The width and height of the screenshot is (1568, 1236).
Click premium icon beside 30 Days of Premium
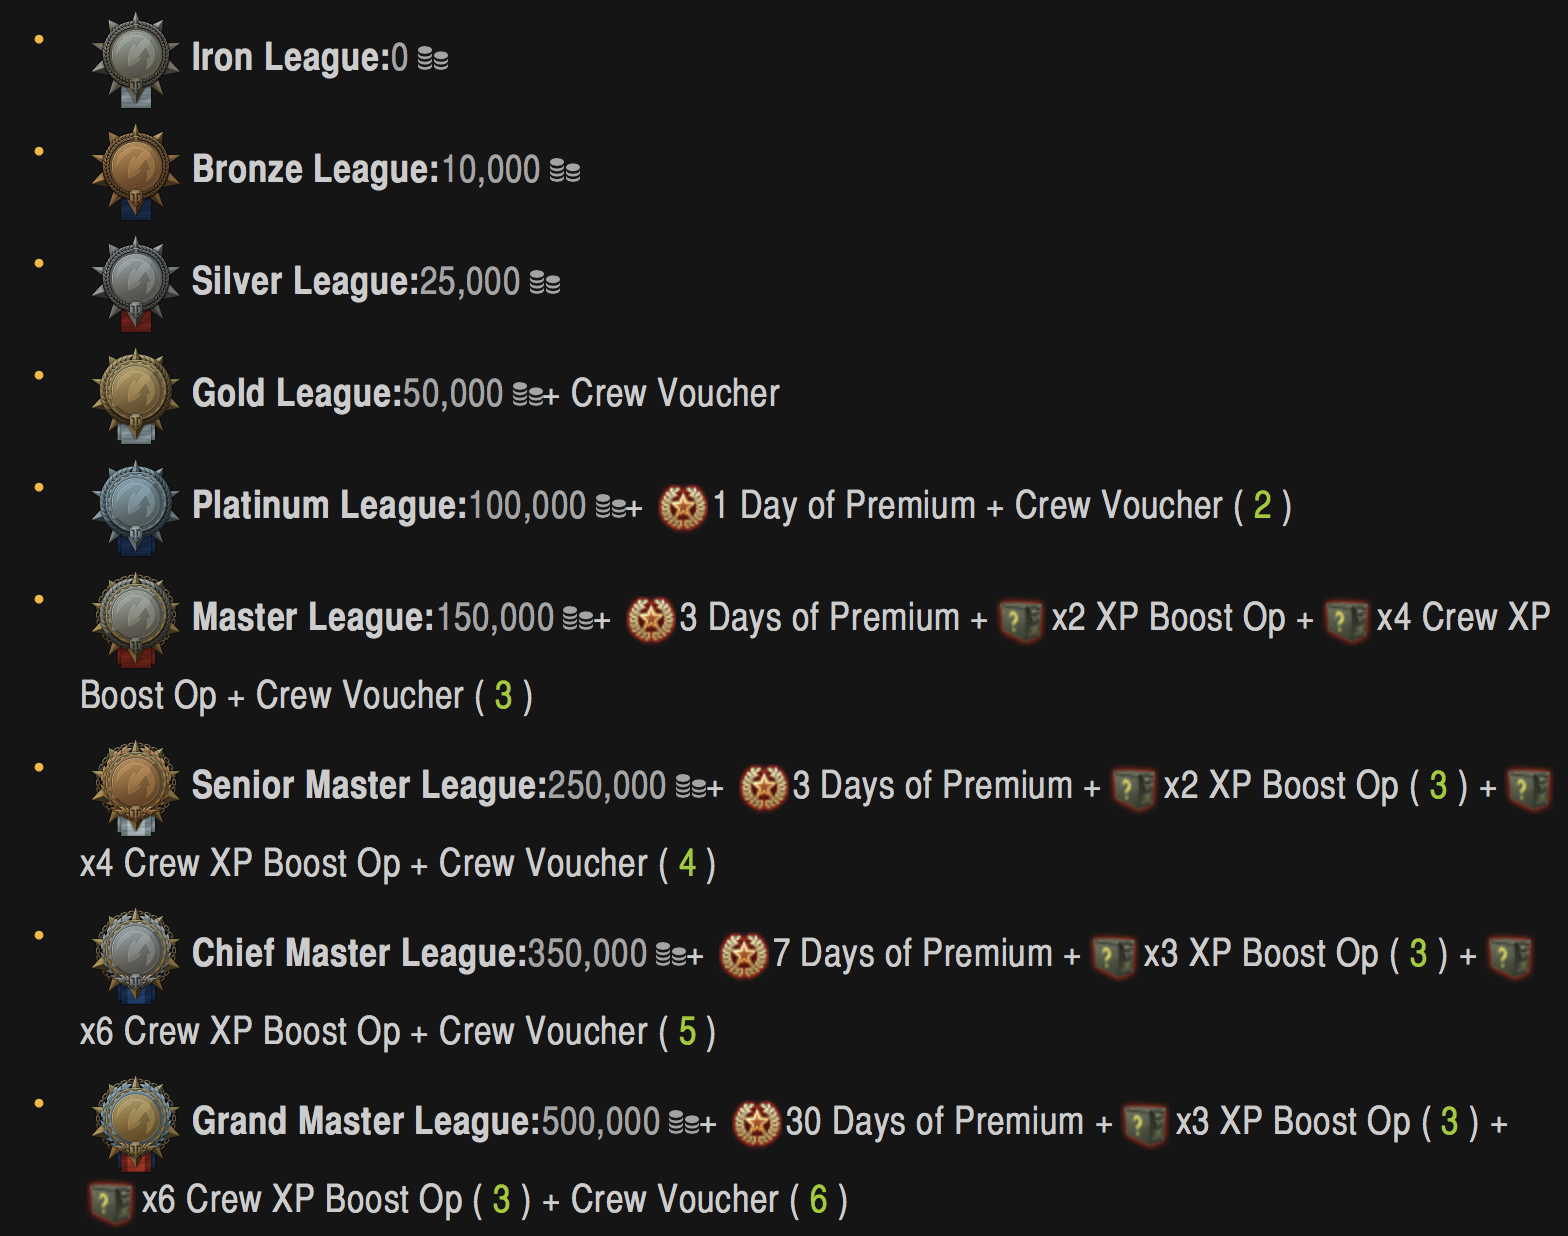coord(757,1123)
